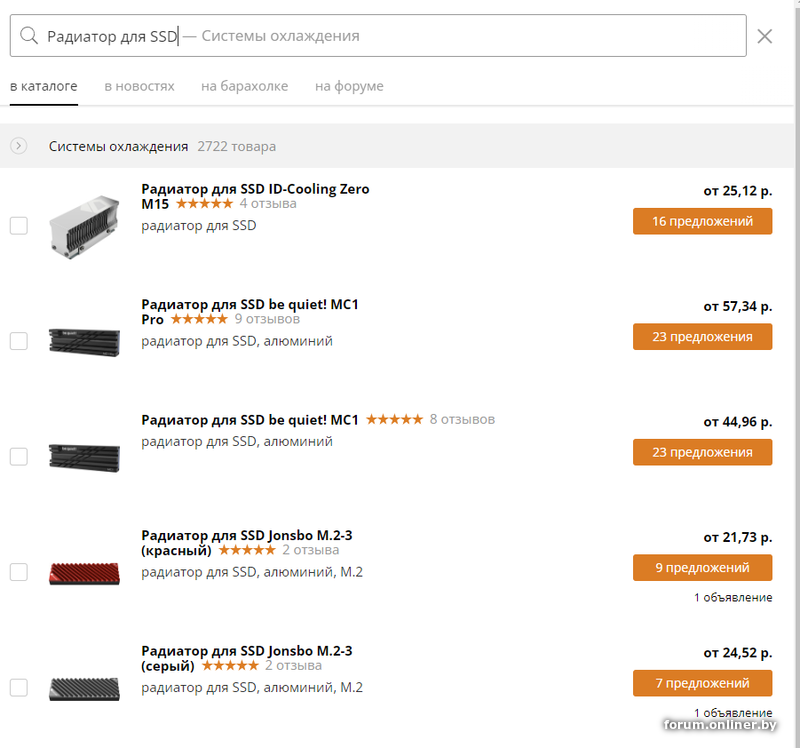Clear search with the X icon
The image size is (800, 748).
pyautogui.click(x=765, y=37)
